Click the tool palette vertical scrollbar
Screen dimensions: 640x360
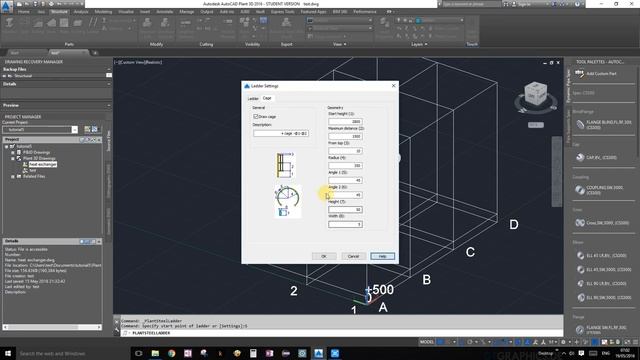[638, 110]
